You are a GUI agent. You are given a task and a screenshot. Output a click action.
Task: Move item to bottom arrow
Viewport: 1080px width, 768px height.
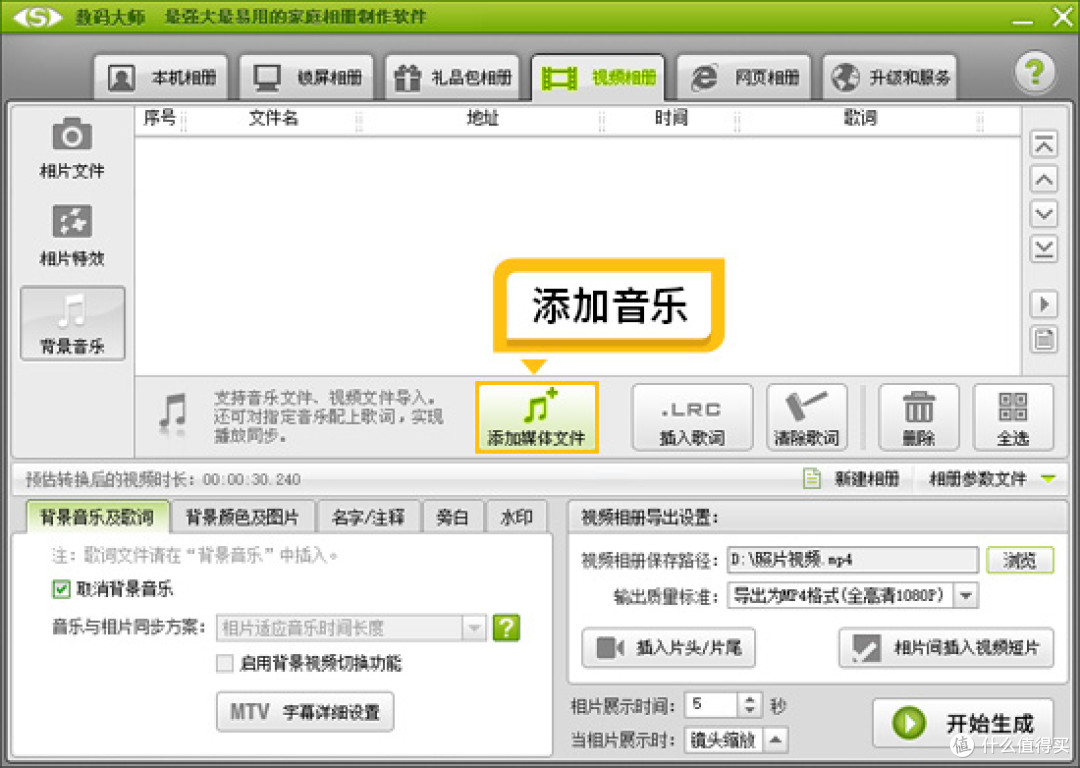[1043, 249]
